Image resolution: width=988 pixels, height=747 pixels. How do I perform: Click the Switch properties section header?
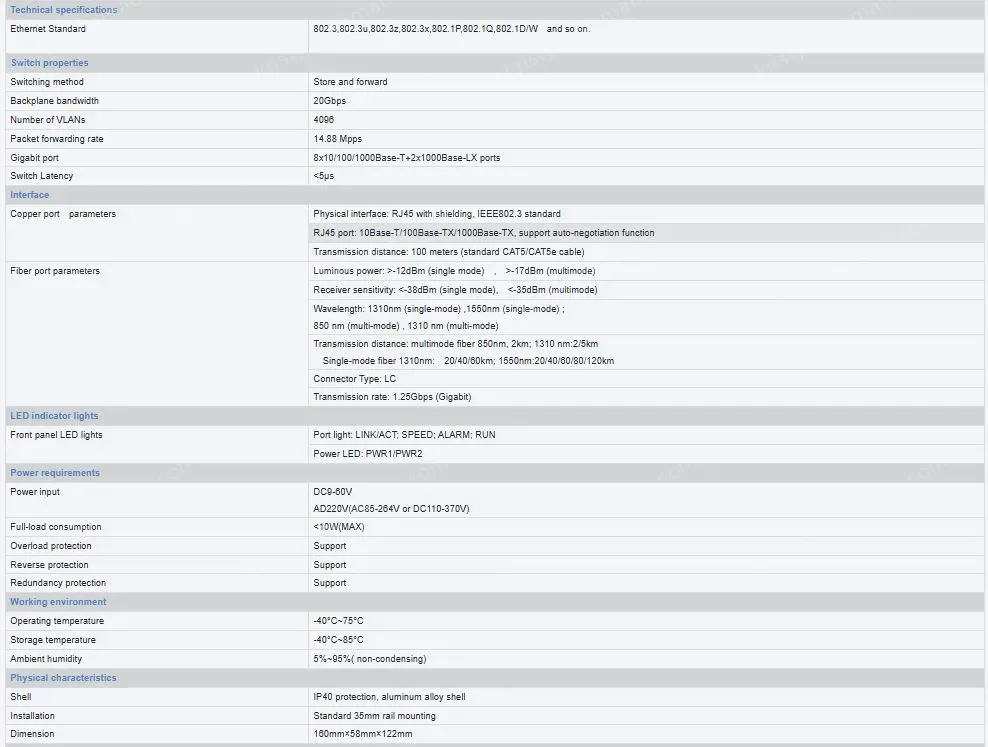(49, 63)
